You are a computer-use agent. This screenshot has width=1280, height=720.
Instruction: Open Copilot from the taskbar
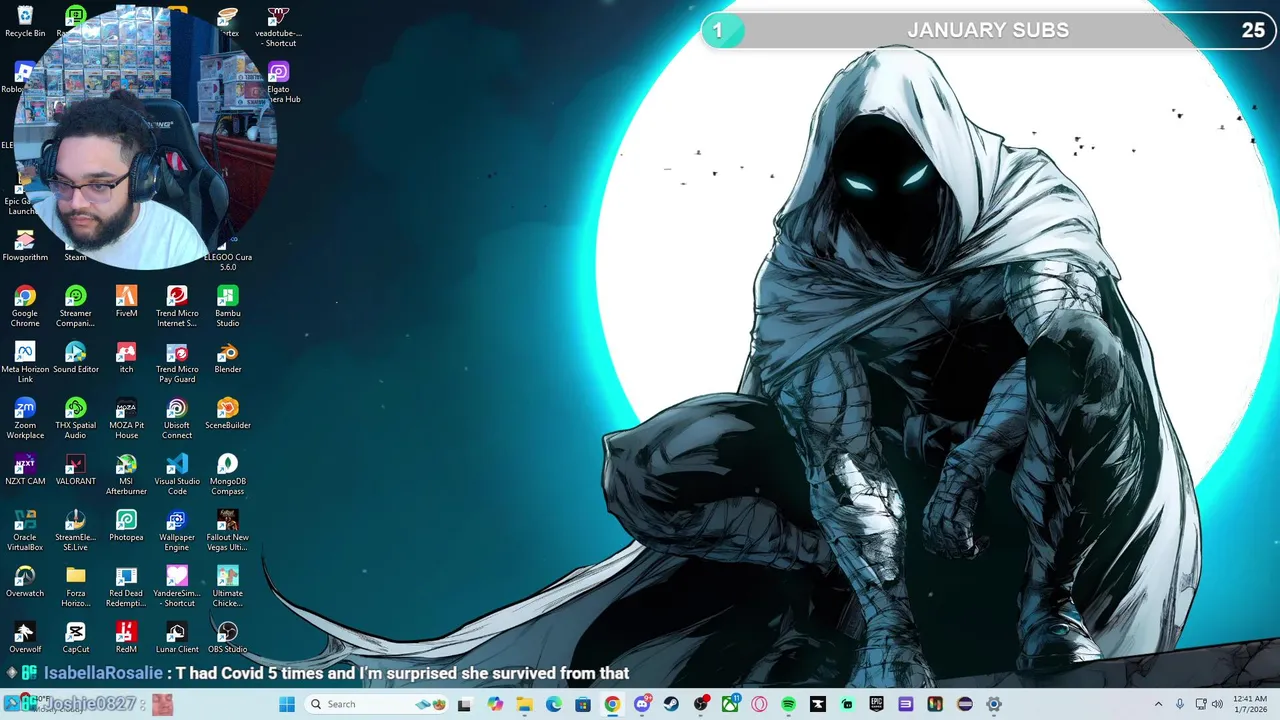click(495, 704)
